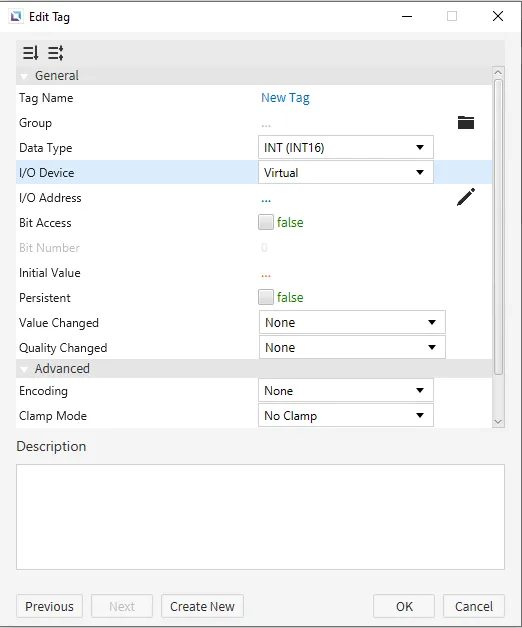Open the Encoding dropdown
This screenshot has height=628, width=522.
pyautogui.click(x=346, y=390)
